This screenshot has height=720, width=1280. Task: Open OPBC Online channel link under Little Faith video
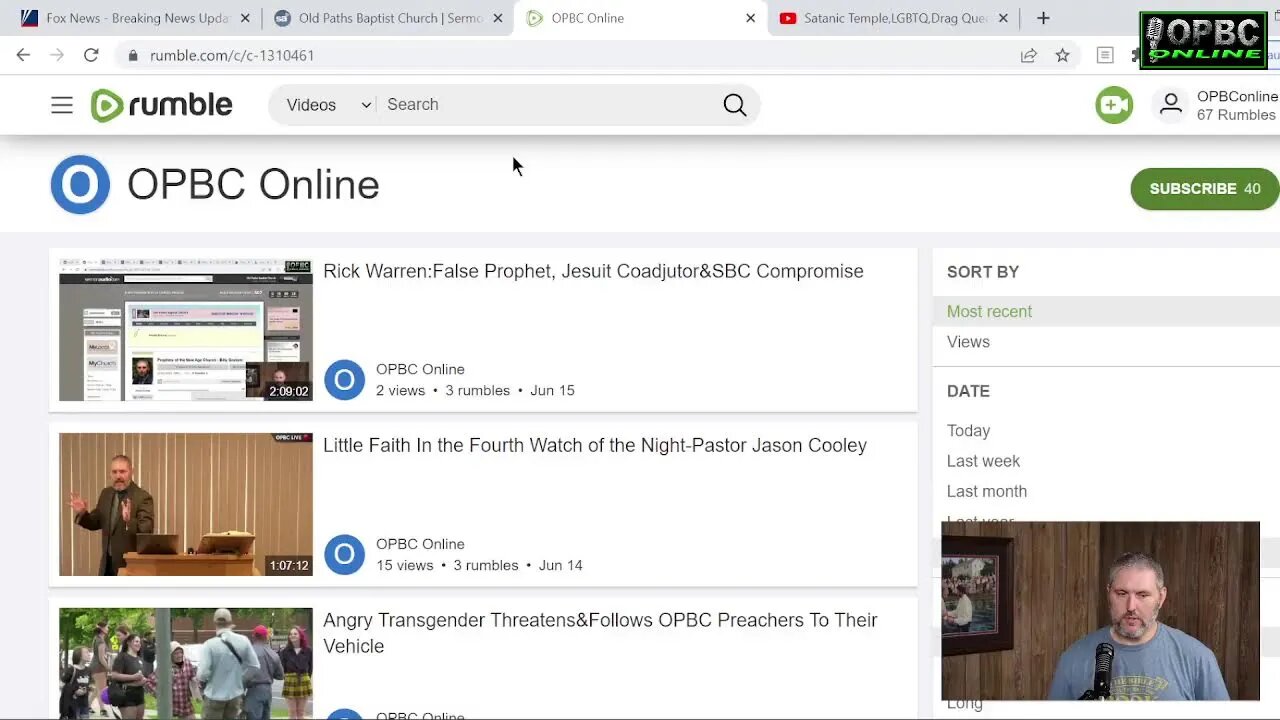tap(420, 544)
